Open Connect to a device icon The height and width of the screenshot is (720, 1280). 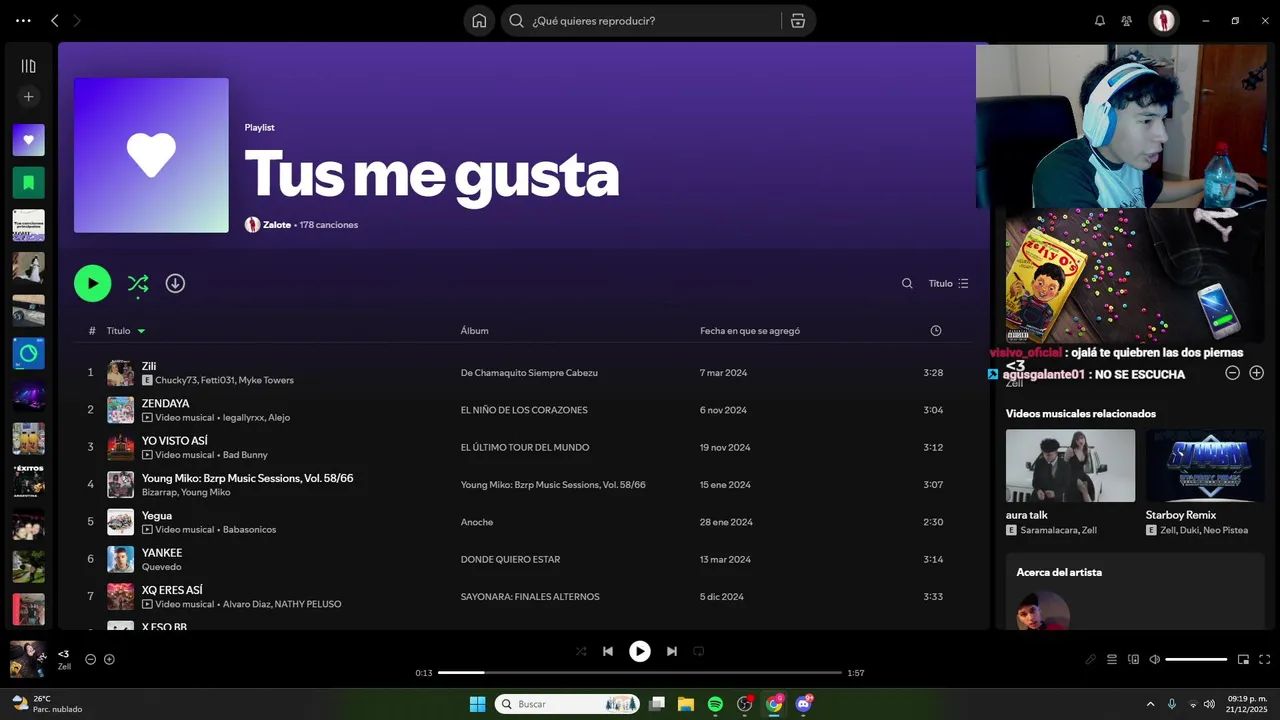(x=1133, y=659)
